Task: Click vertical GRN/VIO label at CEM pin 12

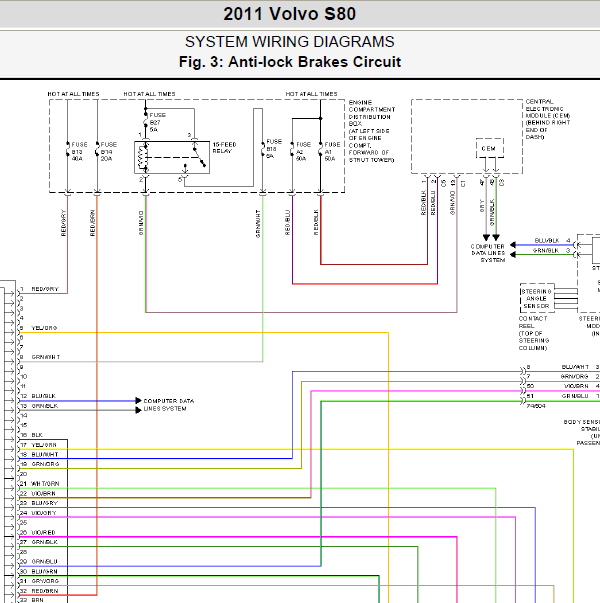Action: point(452,203)
